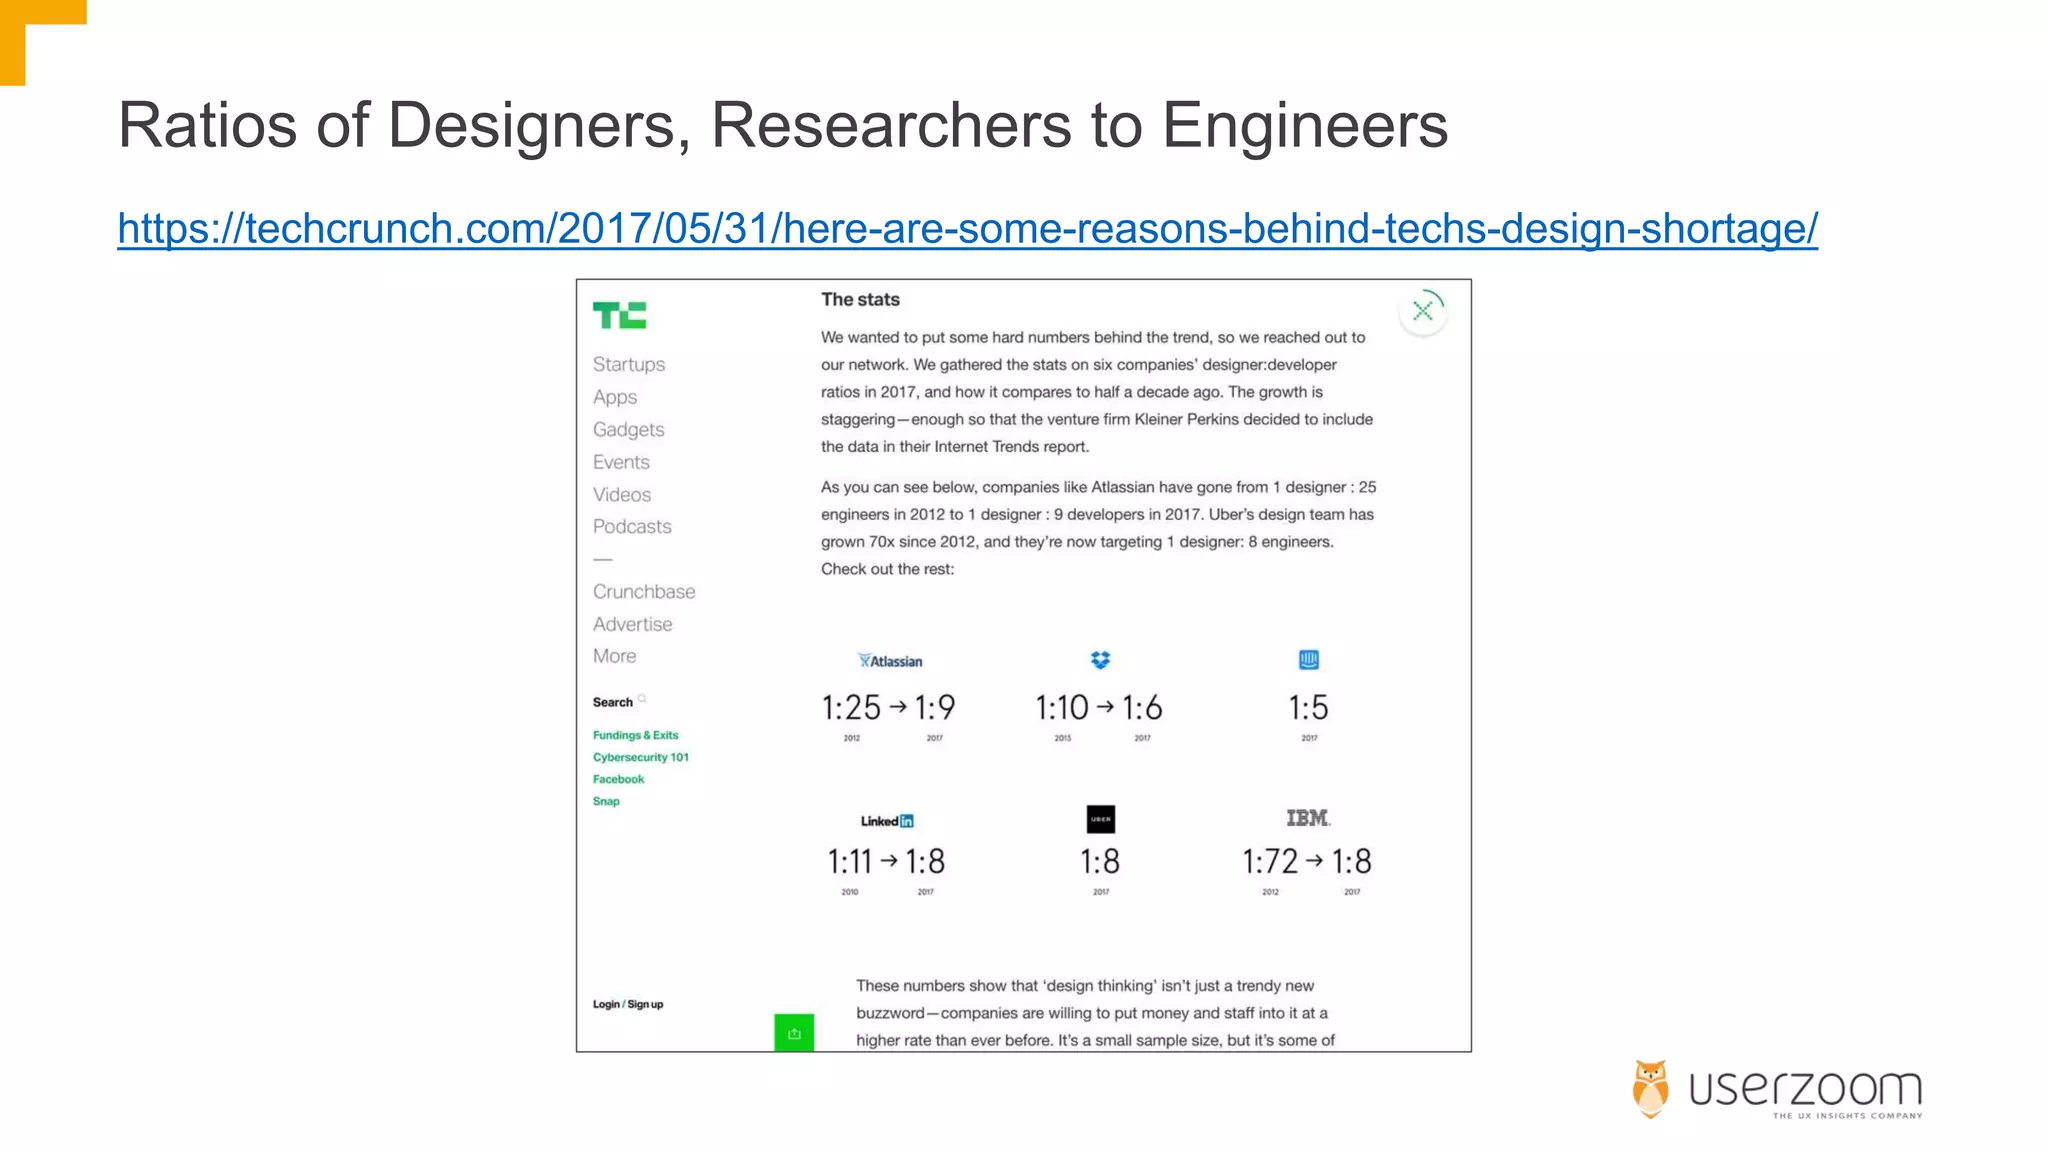Close the article with the X icon
Image resolution: width=2048 pixels, height=1152 pixels.
tap(1423, 311)
